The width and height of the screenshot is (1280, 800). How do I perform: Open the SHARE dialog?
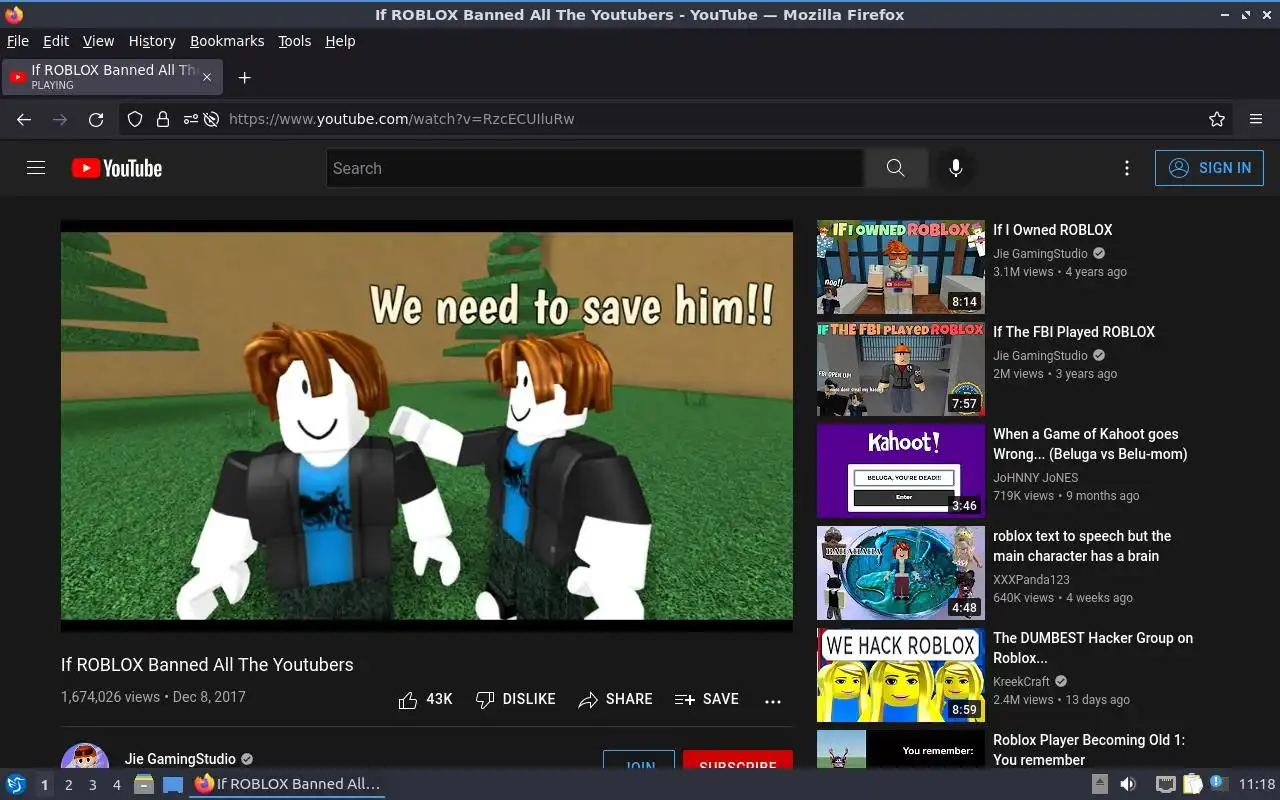(x=615, y=699)
